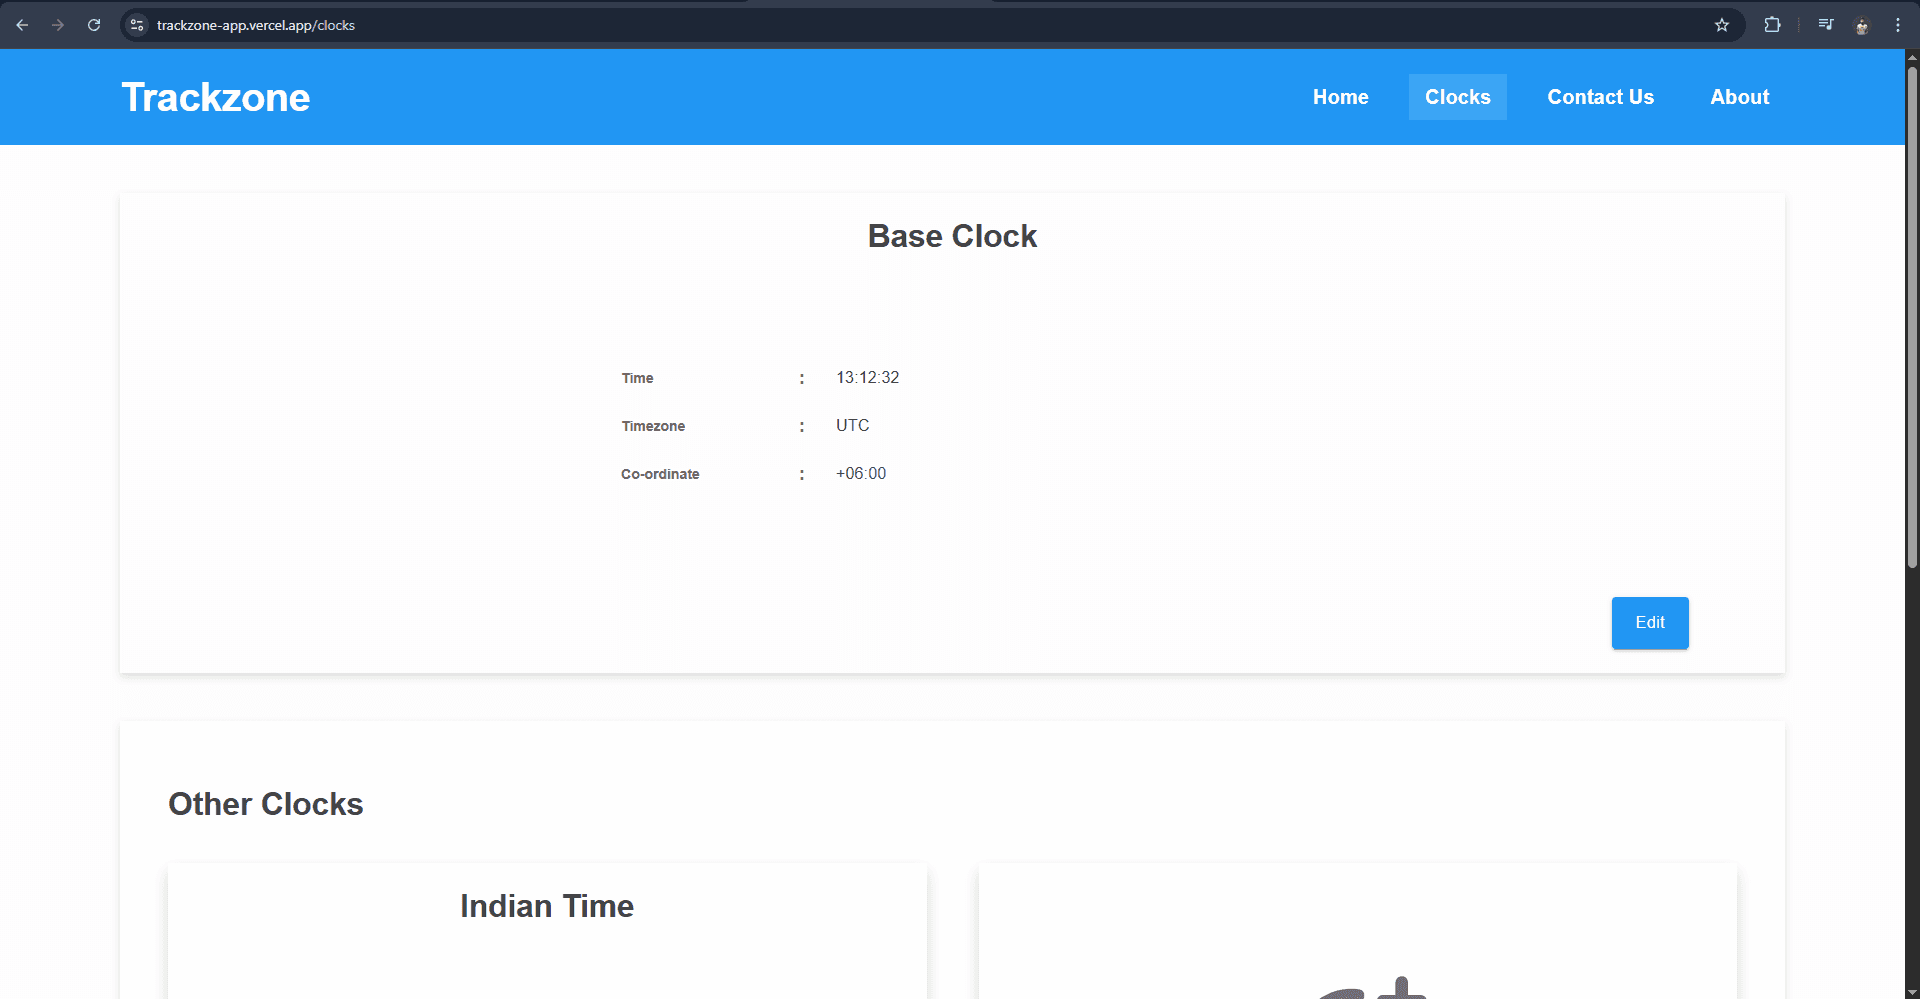Select the Clocks navigation tab

(1457, 96)
